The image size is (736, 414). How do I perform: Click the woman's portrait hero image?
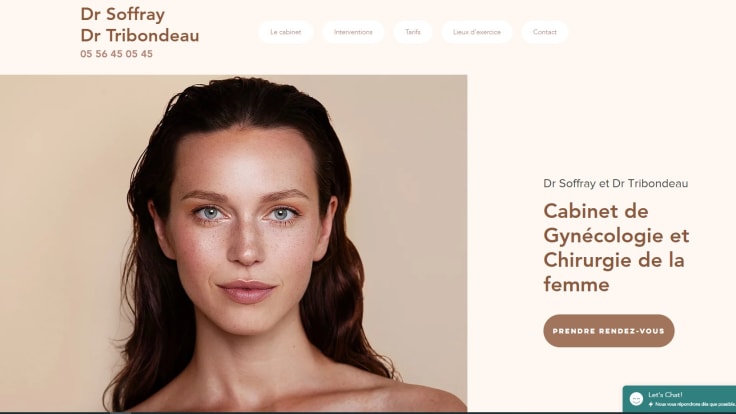(x=233, y=243)
